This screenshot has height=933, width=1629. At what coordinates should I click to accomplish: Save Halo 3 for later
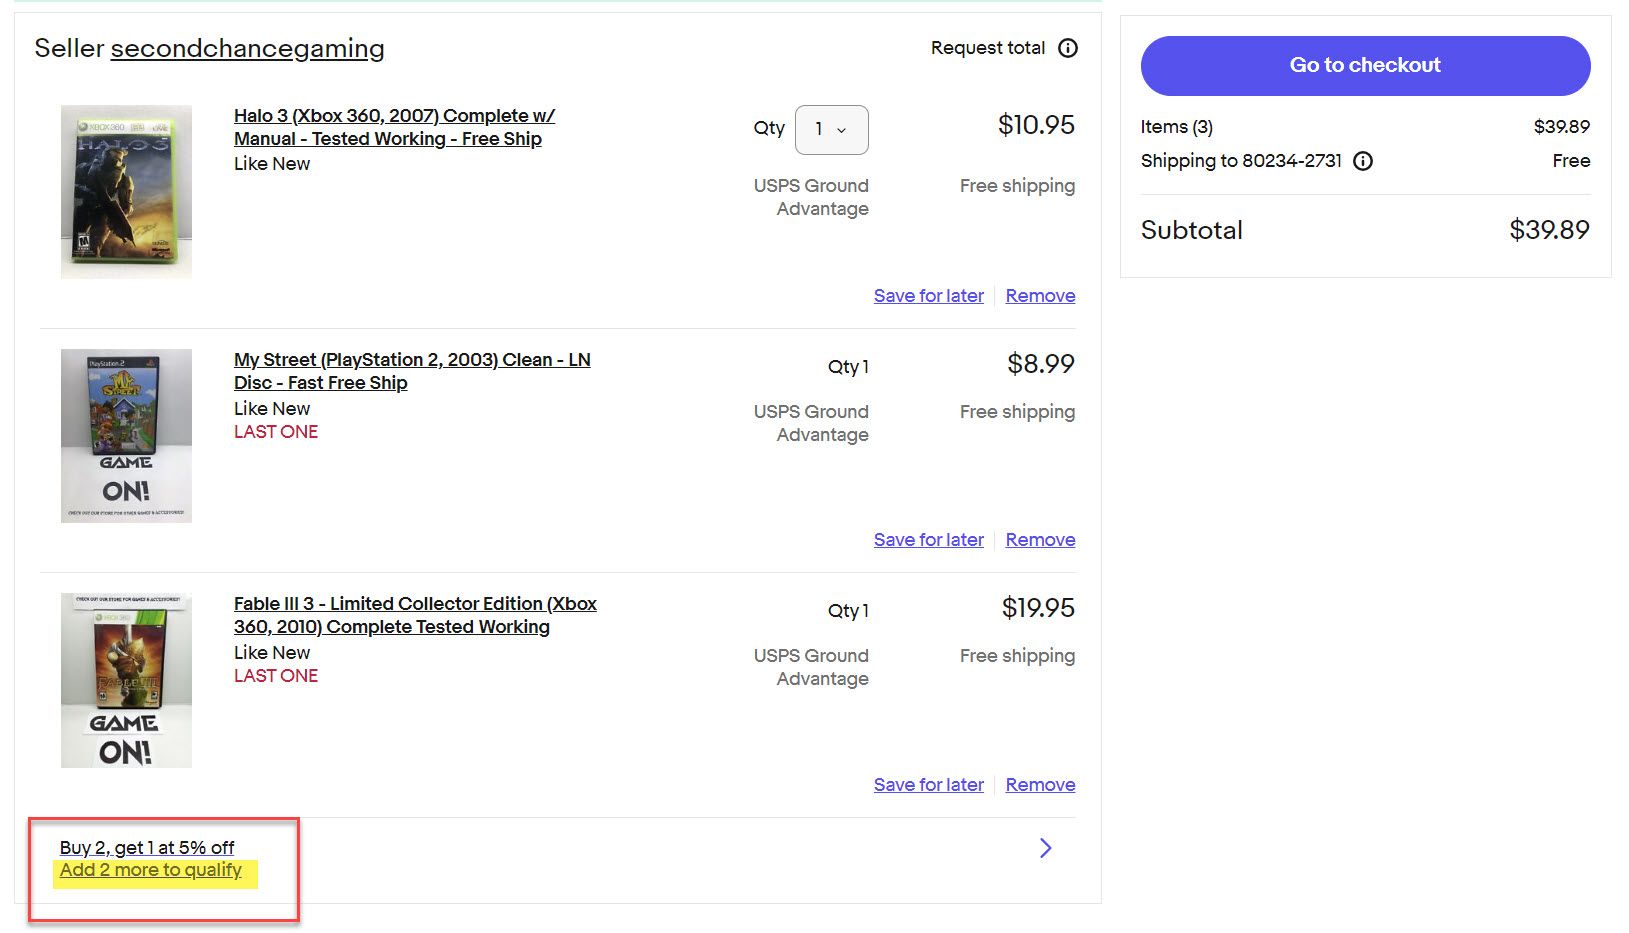click(x=929, y=296)
